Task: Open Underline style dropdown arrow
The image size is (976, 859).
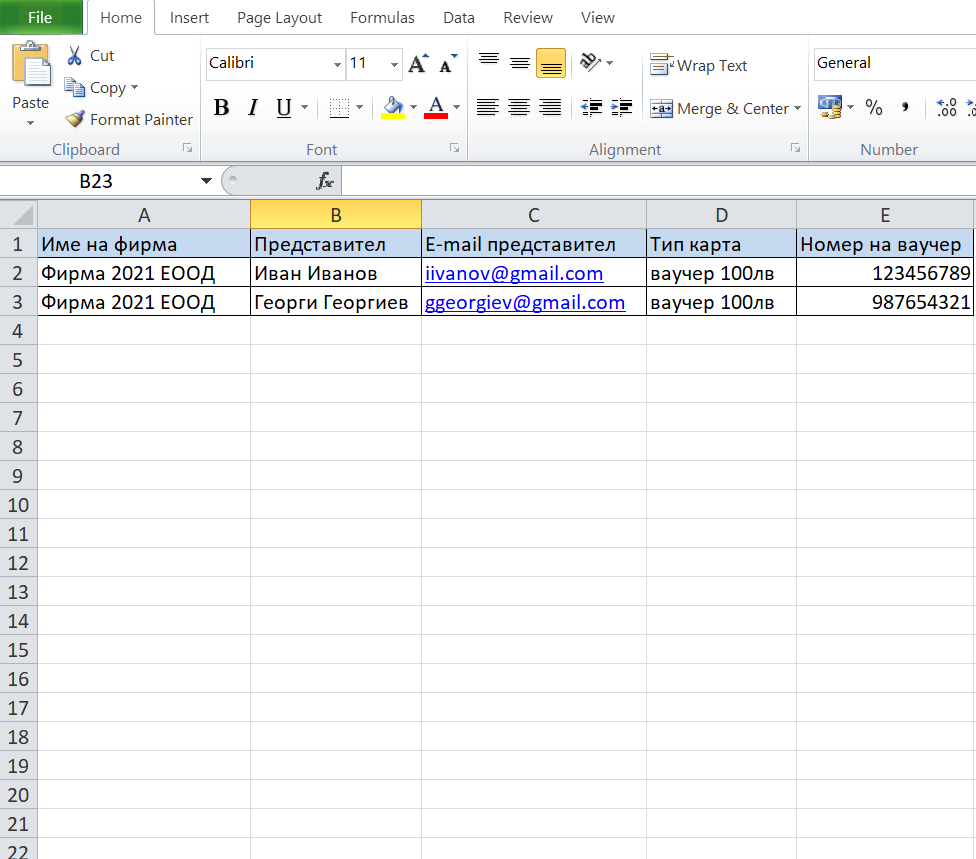Action: [304, 108]
